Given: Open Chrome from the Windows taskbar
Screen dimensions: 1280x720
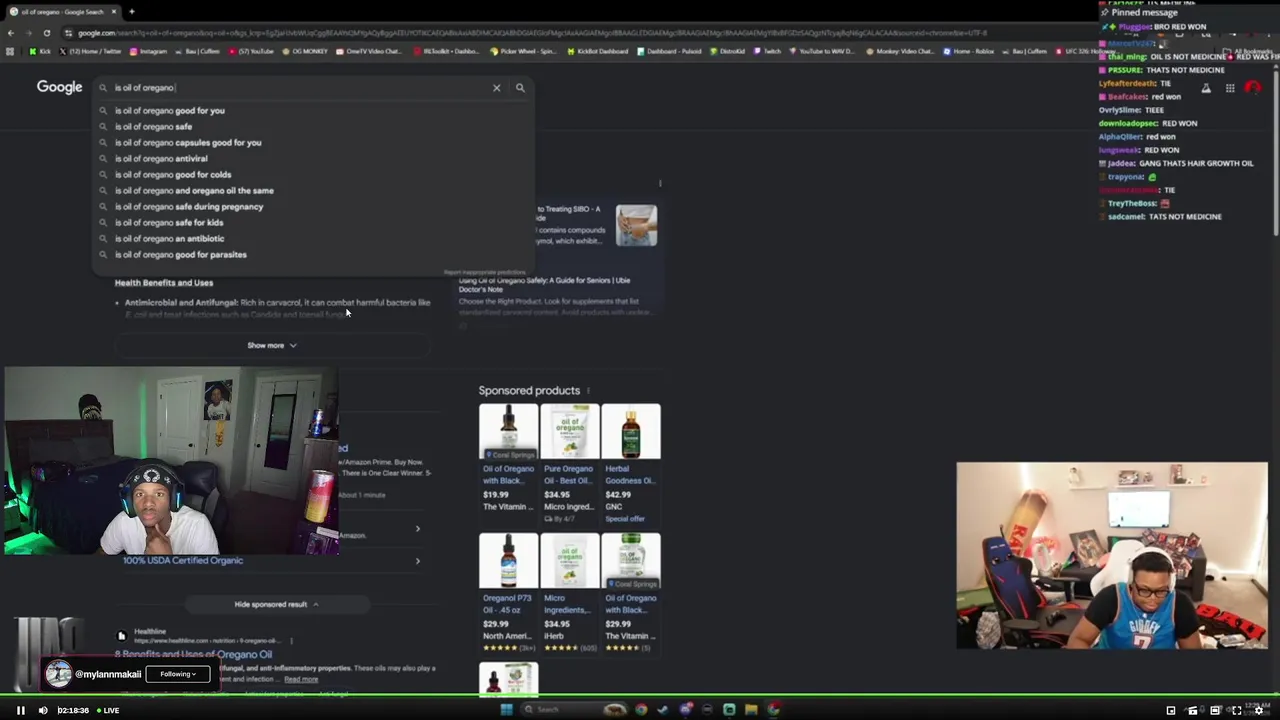Looking at the screenshot, I should [641, 710].
